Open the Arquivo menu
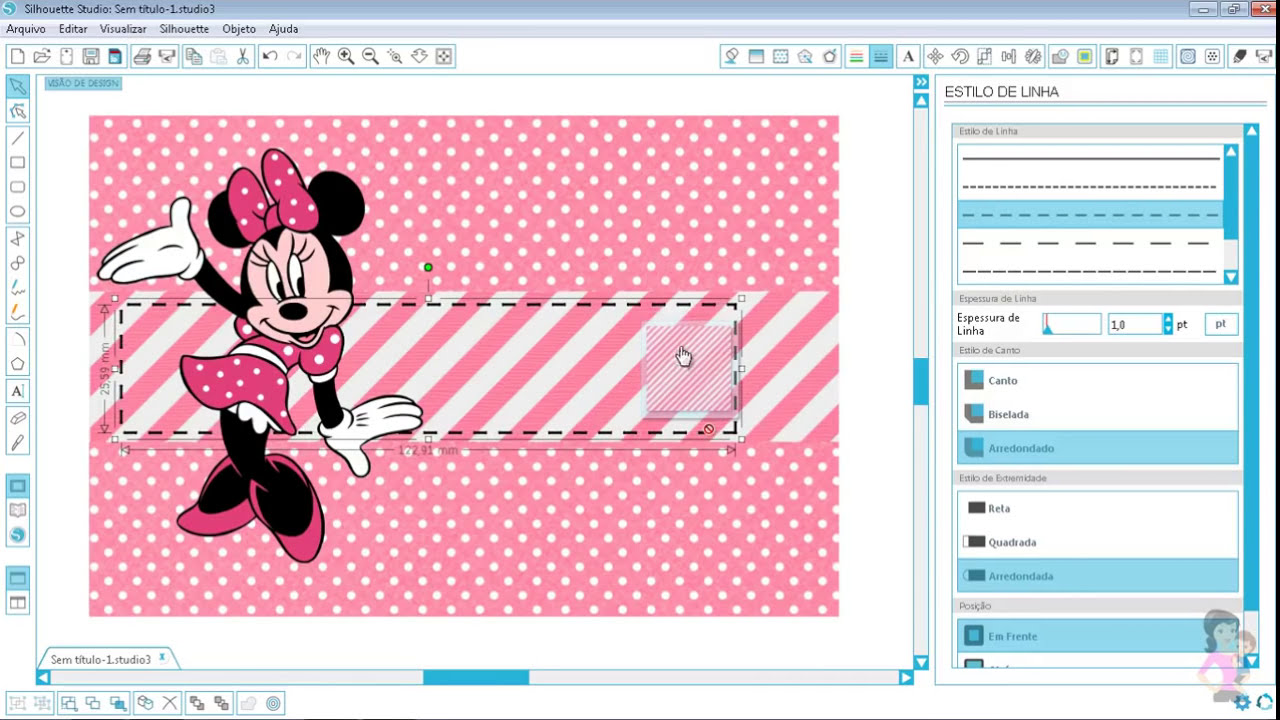Screen dimensions: 1280x720 coord(26,29)
